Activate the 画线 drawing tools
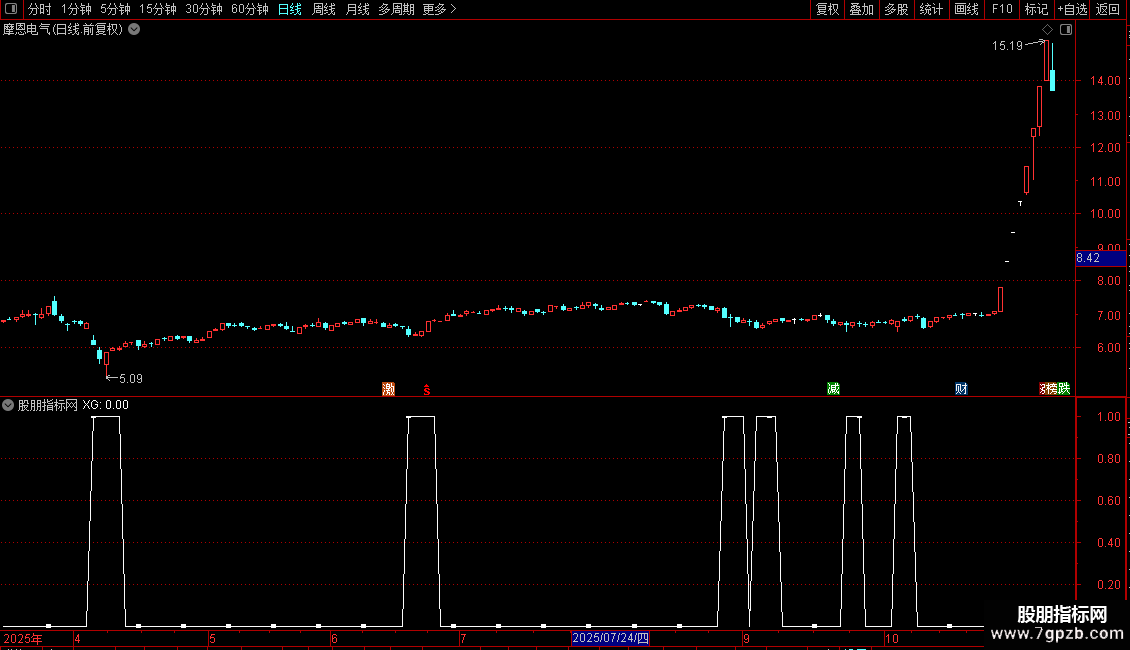Screen dimensions: 1130x650 (x=966, y=9)
